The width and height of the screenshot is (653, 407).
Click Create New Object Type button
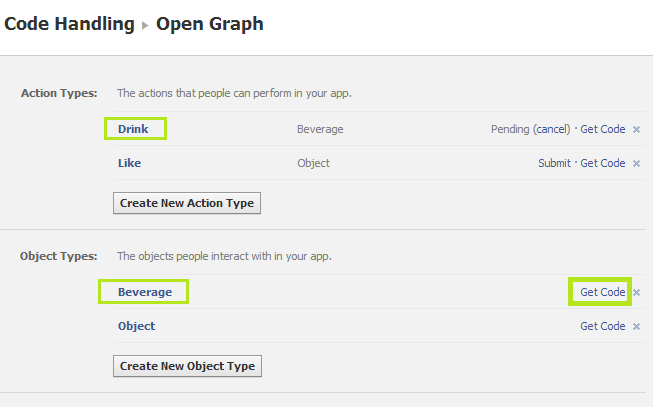(187, 366)
